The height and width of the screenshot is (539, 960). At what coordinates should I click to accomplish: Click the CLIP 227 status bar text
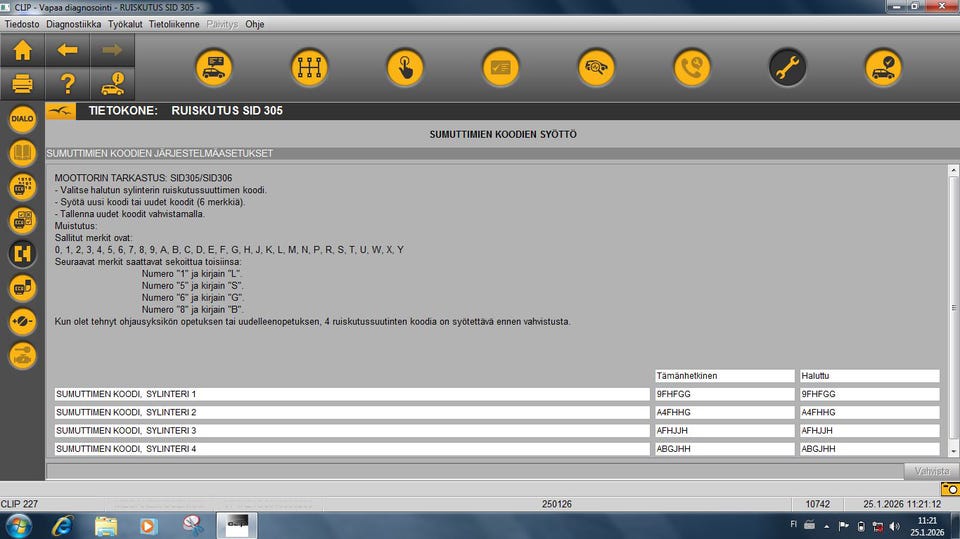(19, 504)
